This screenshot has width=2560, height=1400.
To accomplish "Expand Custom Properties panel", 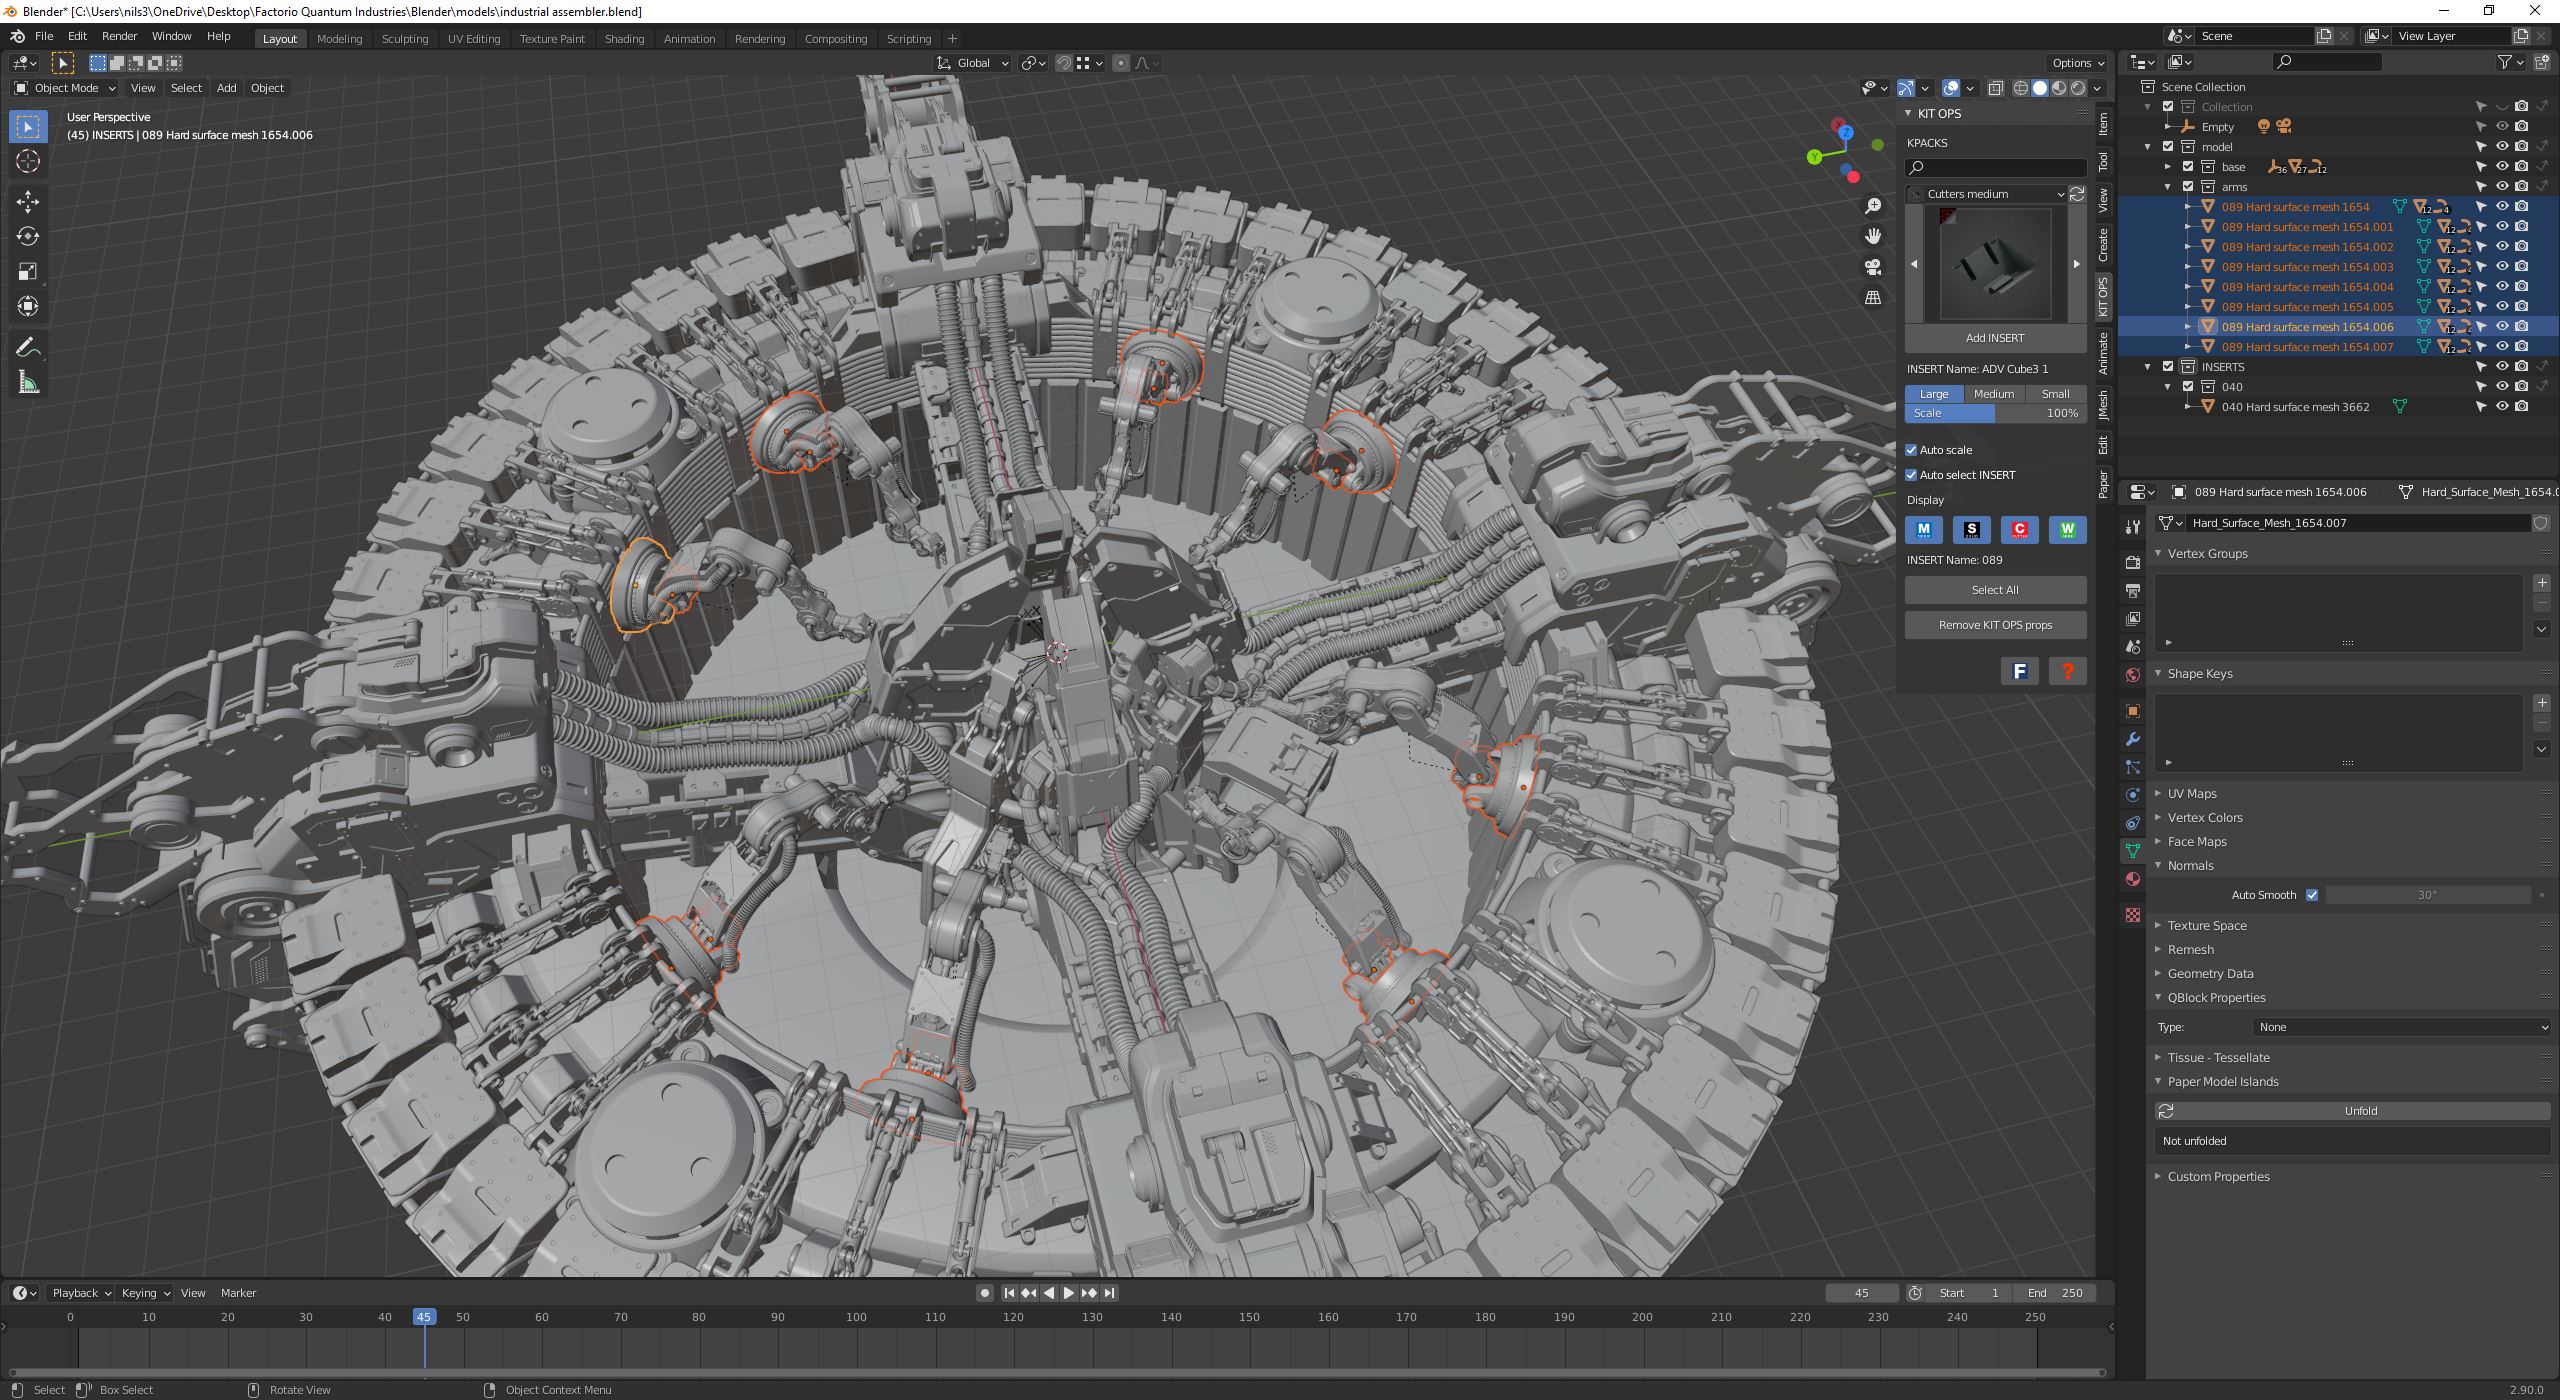I will (x=2218, y=1177).
